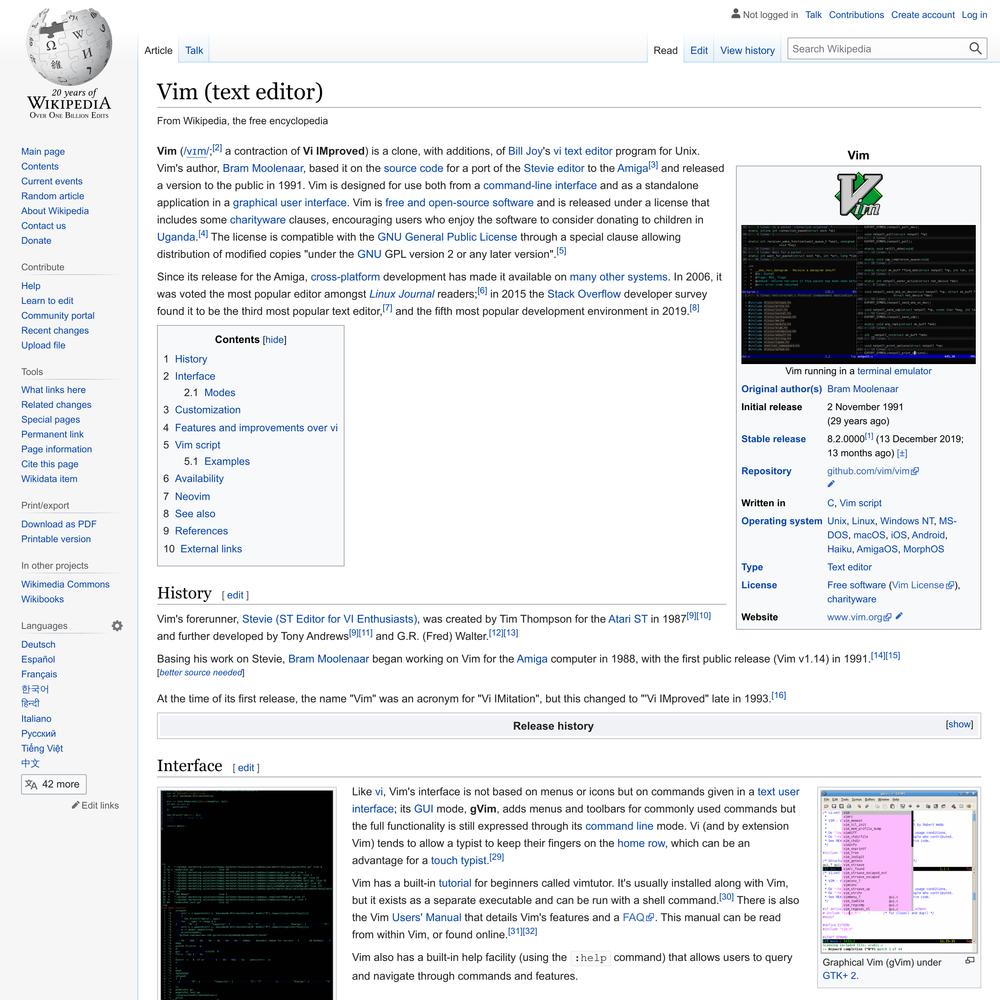Open Wikimedia Commons project link
This screenshot has height=1000, width=1000.
tap(65, 584)
